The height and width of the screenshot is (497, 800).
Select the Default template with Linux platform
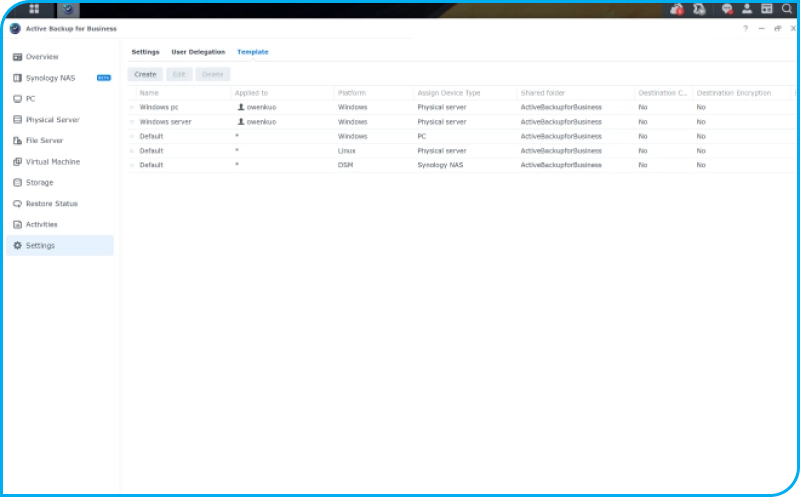(x=462, y=151)
